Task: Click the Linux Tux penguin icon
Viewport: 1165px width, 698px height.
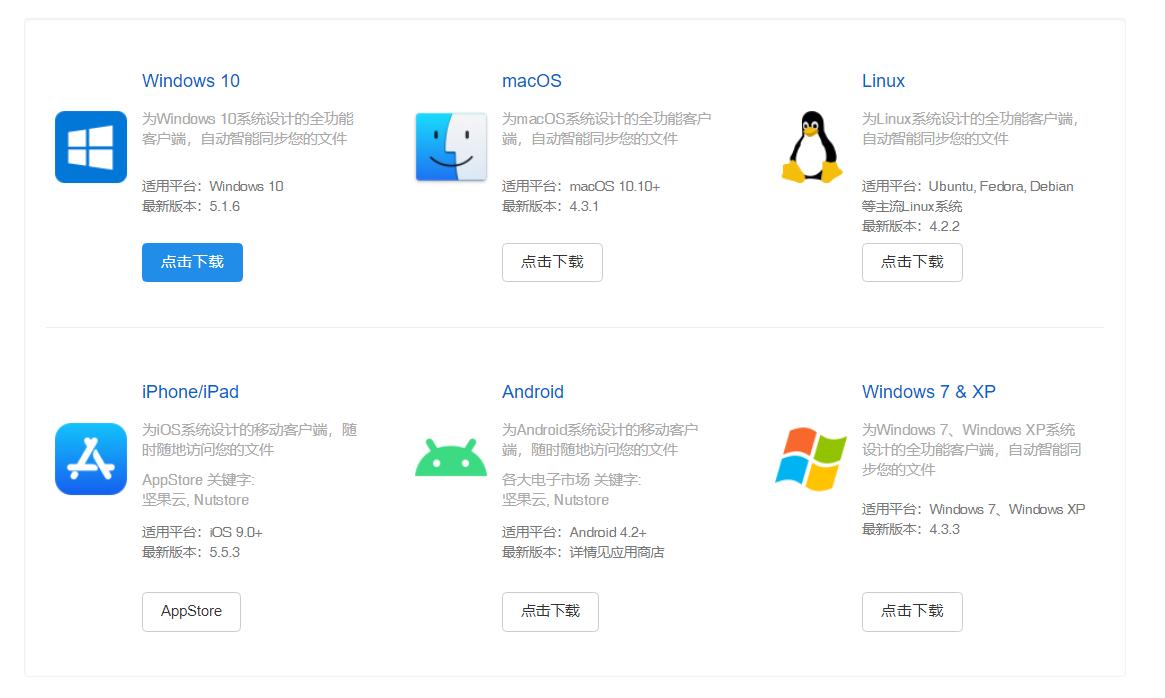Action: pos(811,146)
